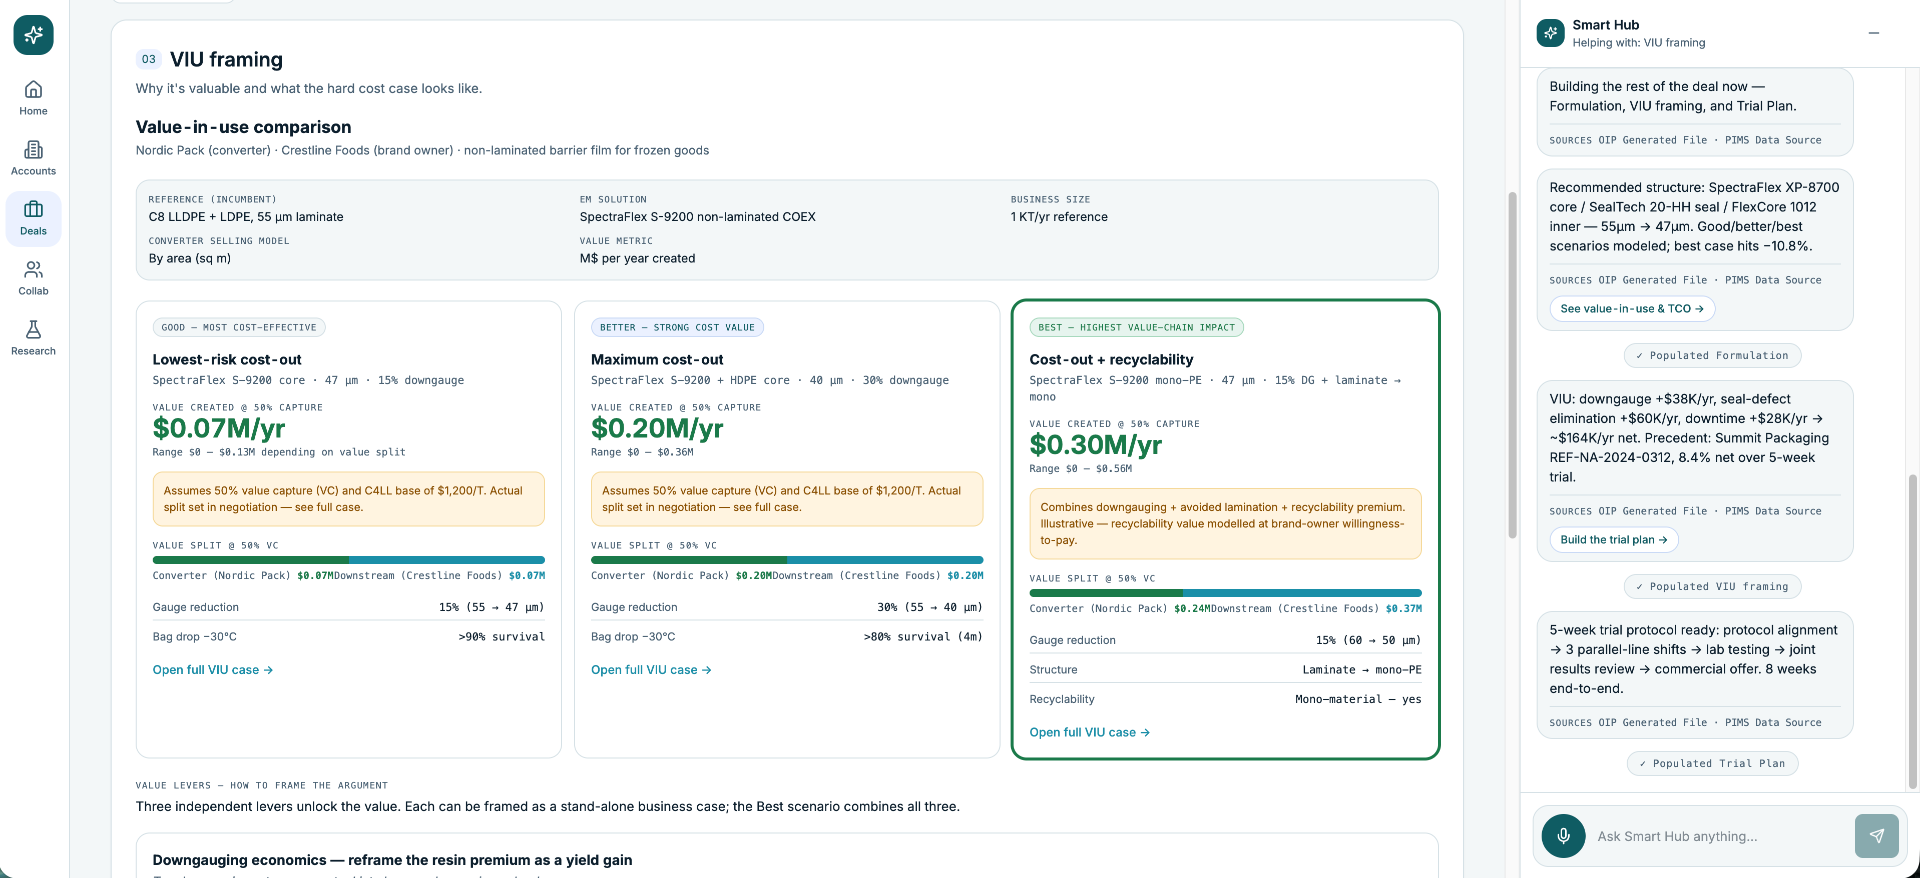The height and width of the screenshot is (878, 1920).
Task: Open Collab in the sidebar
Action: click(33, 278)
